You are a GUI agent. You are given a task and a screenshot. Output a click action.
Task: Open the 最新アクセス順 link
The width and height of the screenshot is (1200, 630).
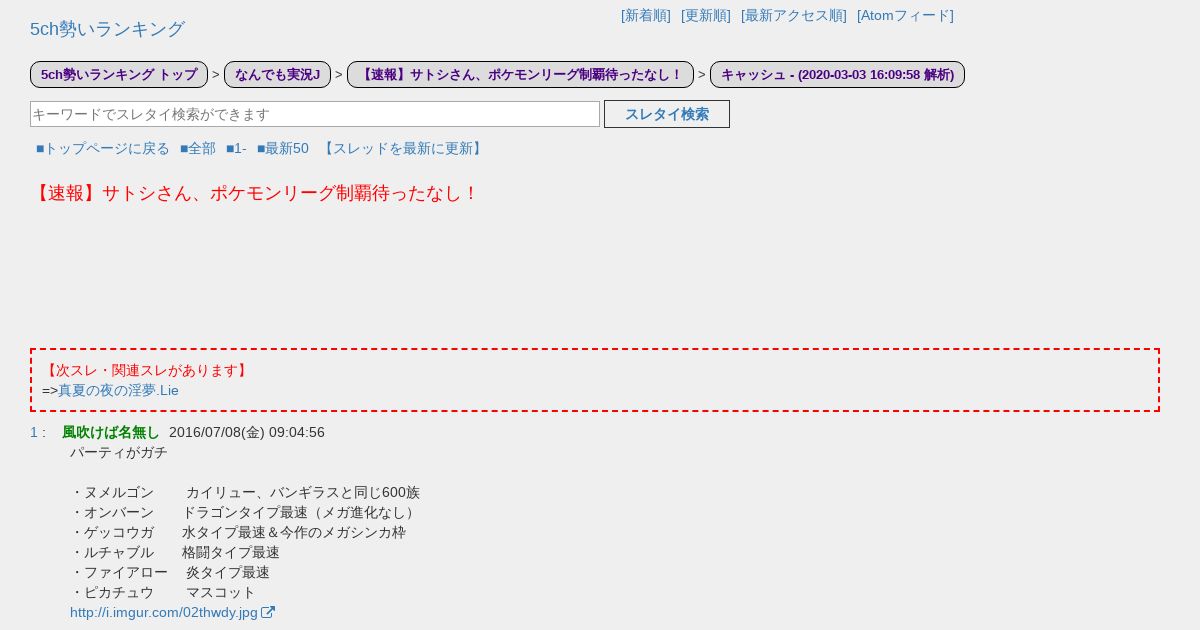click(794, 15)
